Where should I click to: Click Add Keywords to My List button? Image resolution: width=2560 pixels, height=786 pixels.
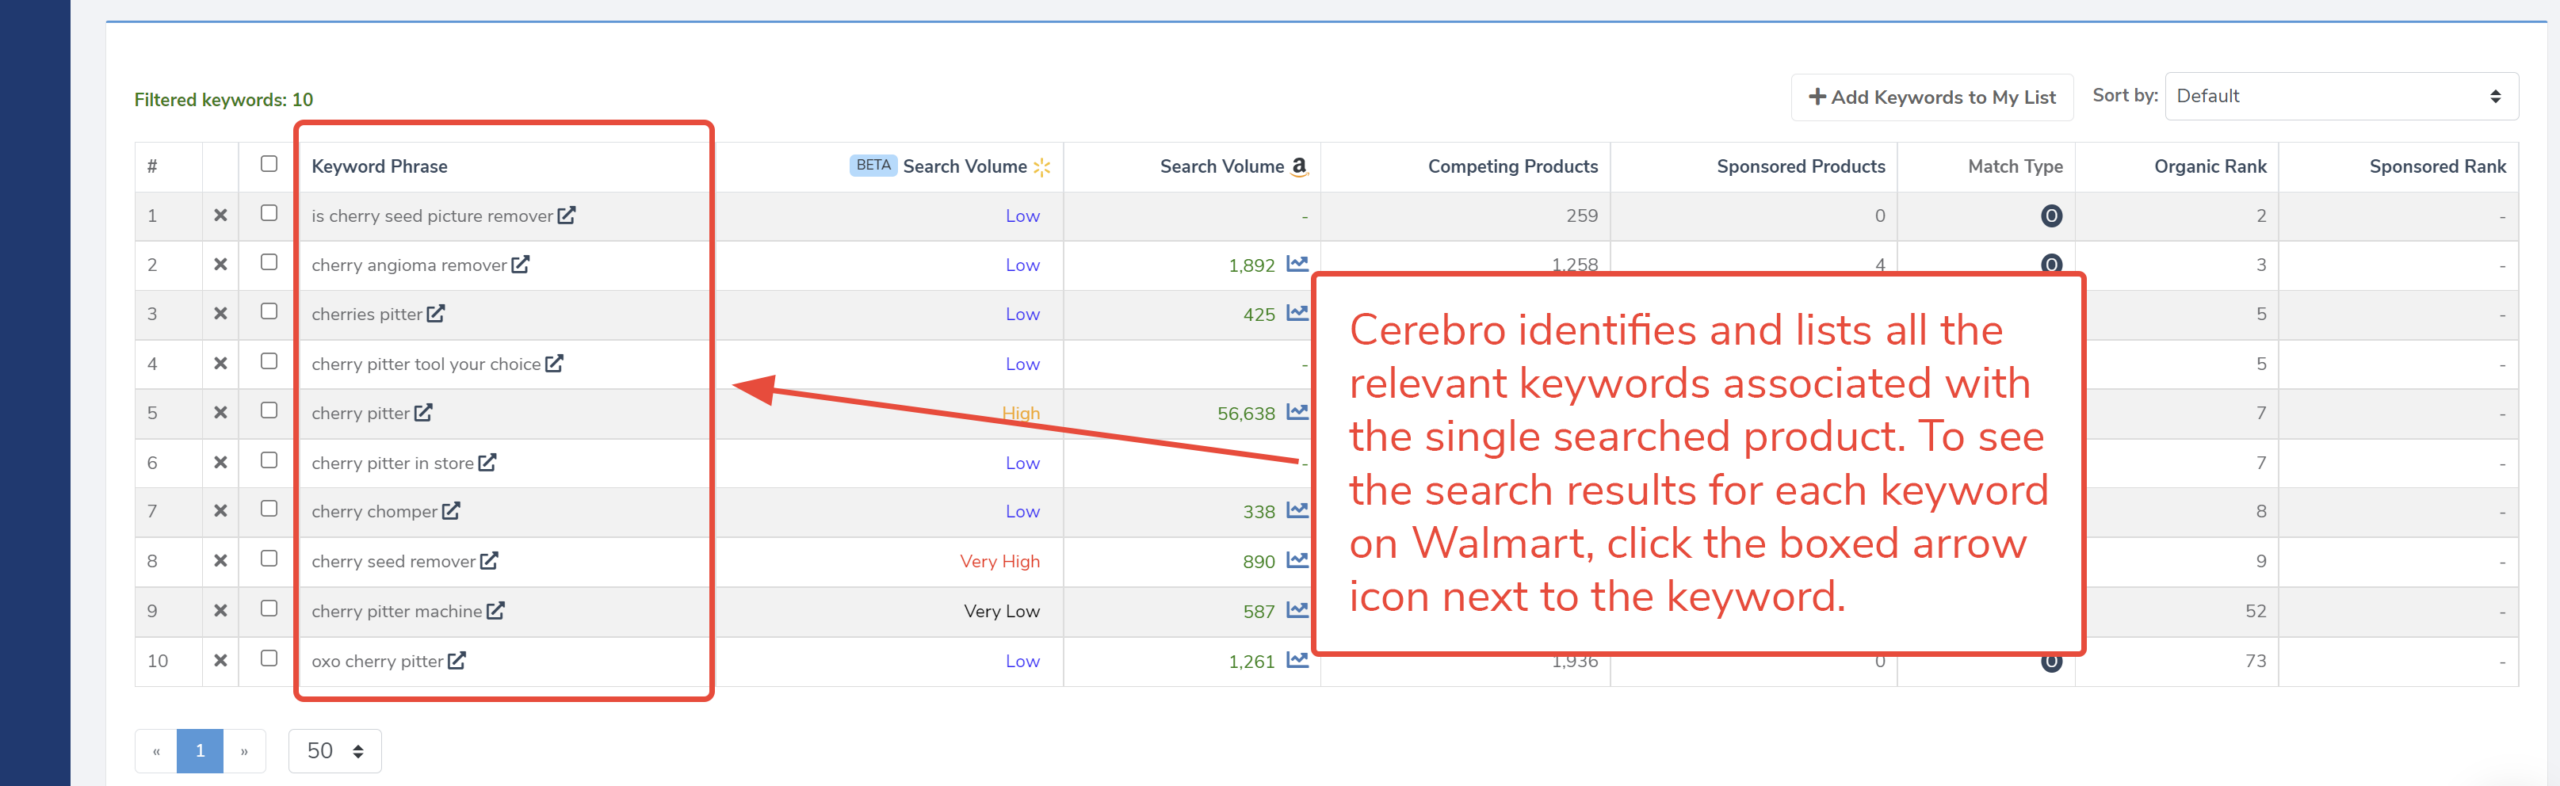click(x=1931, y=97)
